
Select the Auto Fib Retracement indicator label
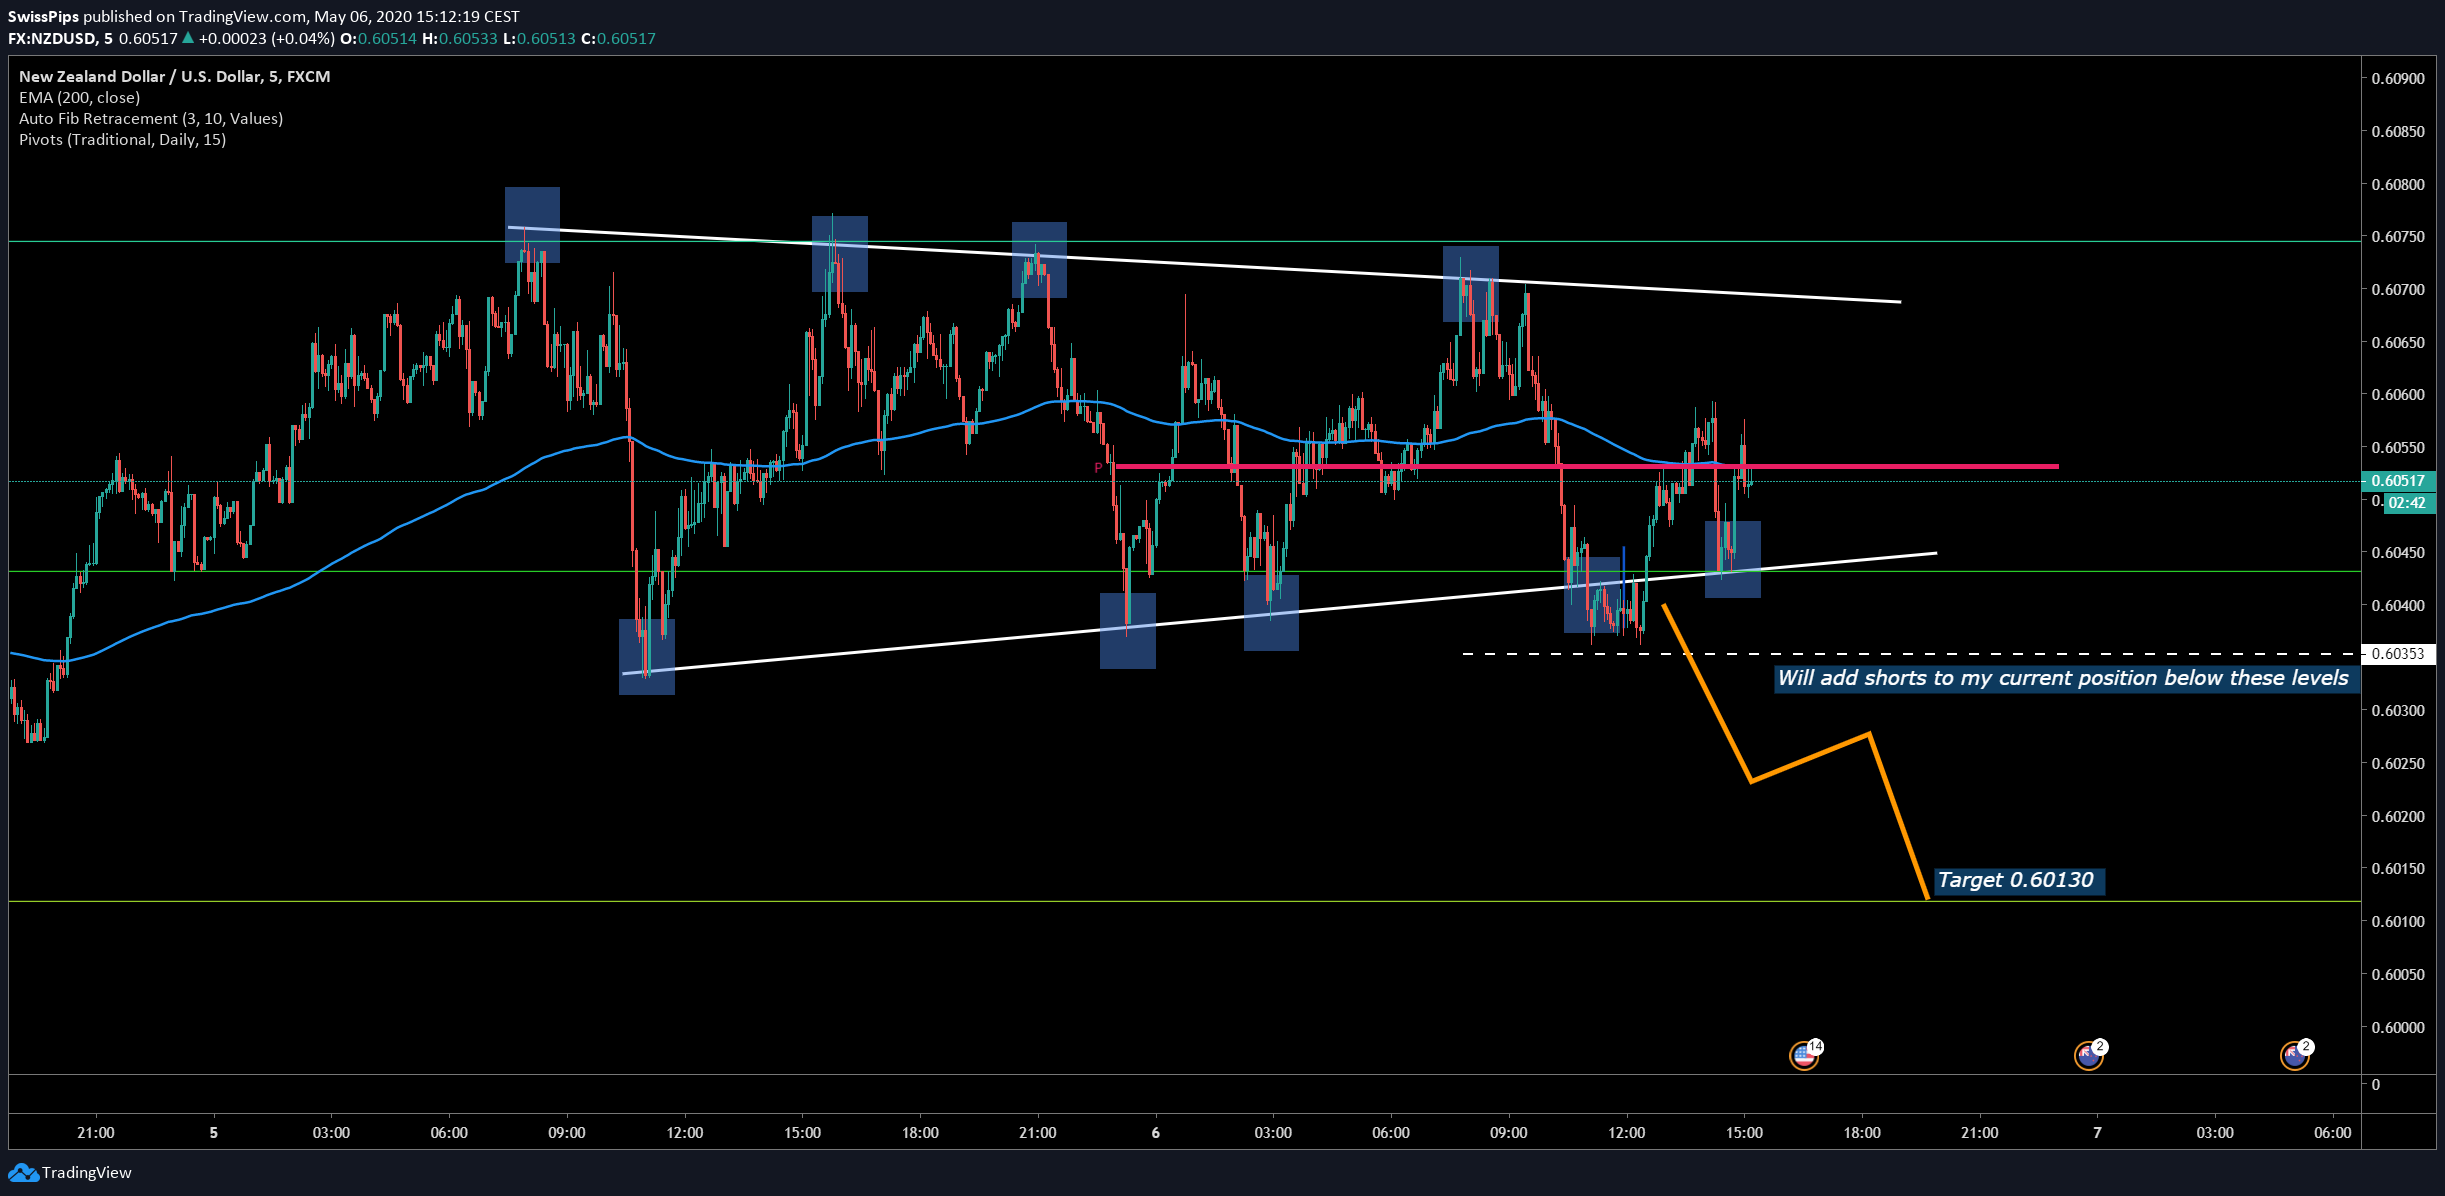151,118
